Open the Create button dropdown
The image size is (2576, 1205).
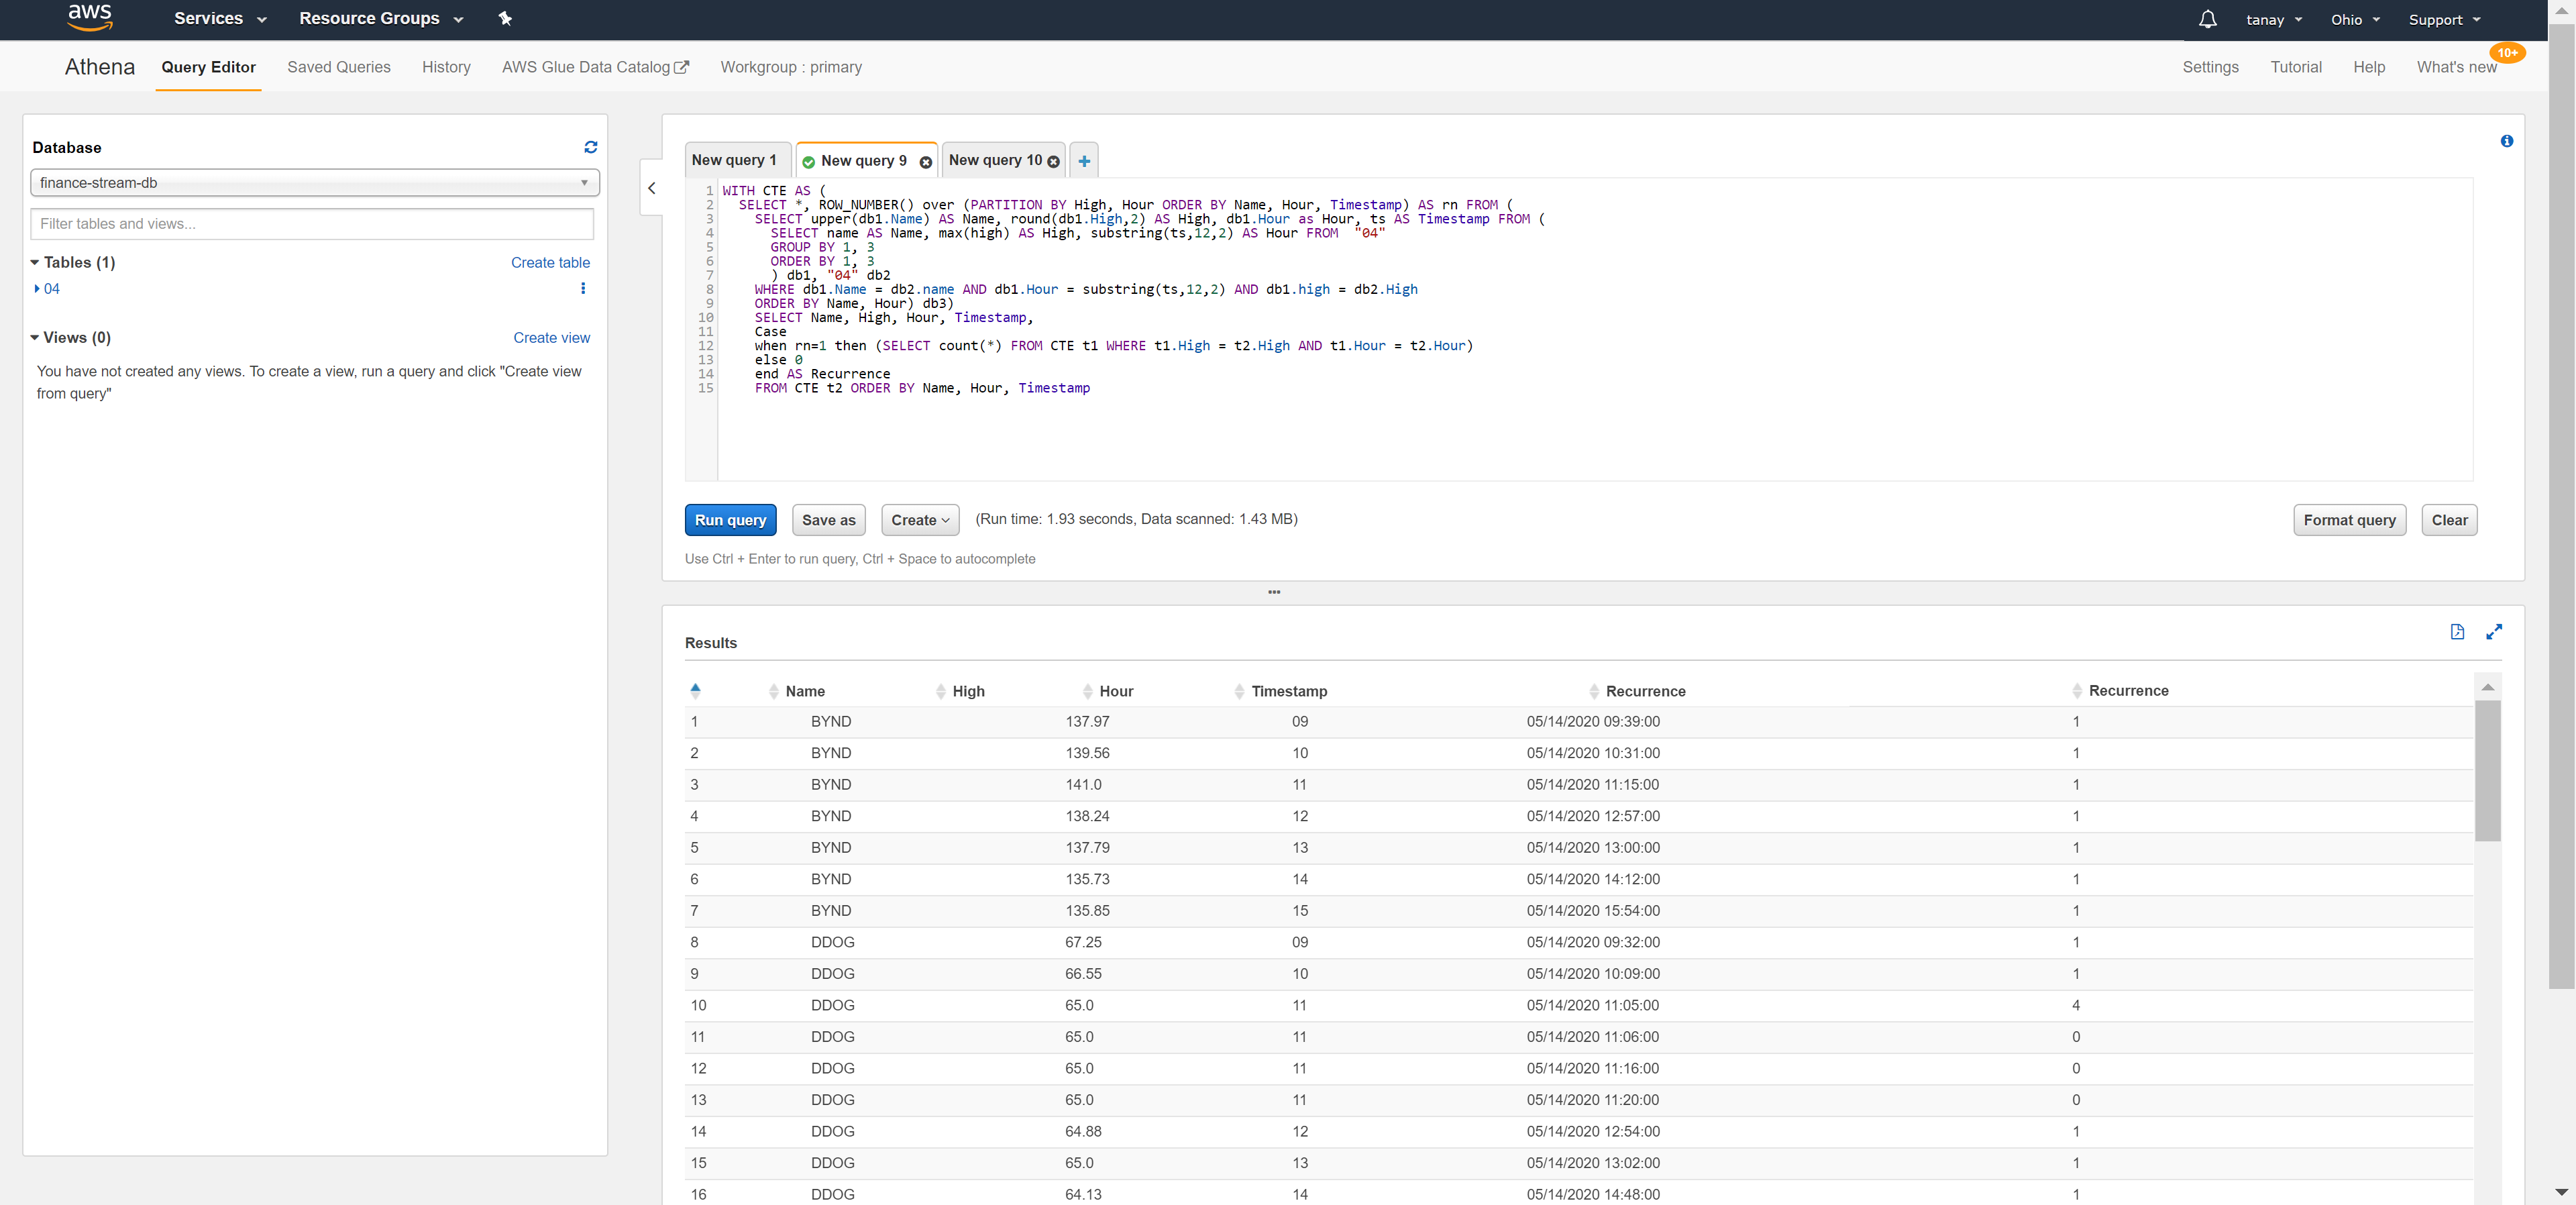coord(919,520)
